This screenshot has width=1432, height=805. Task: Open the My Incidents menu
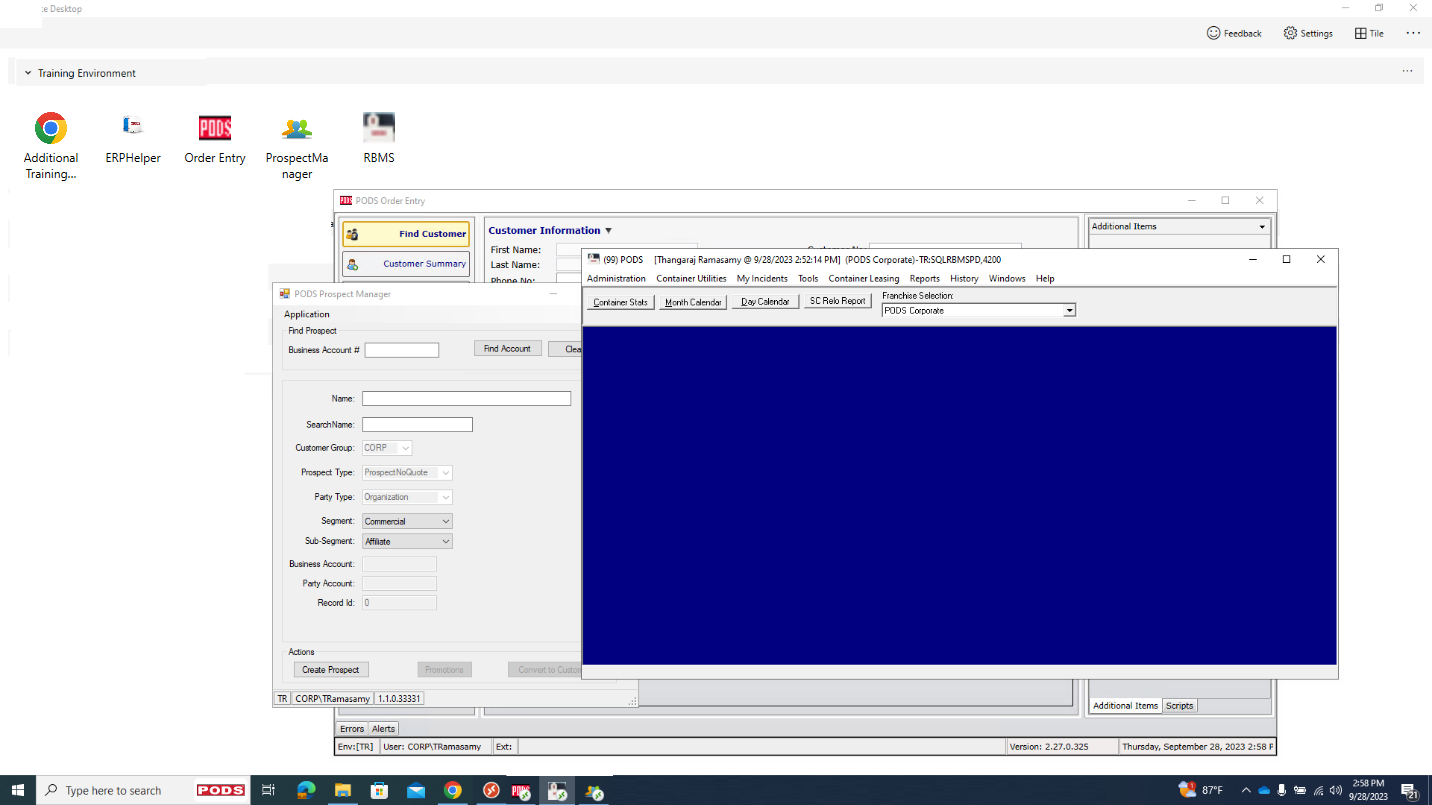pos(762,278)
